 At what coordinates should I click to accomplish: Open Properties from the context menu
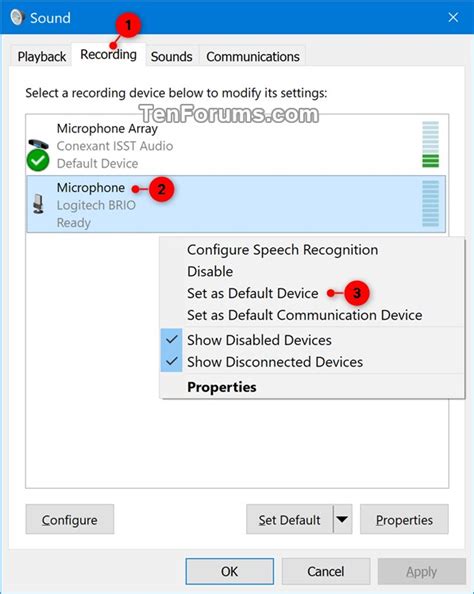(x=222, y=387)
